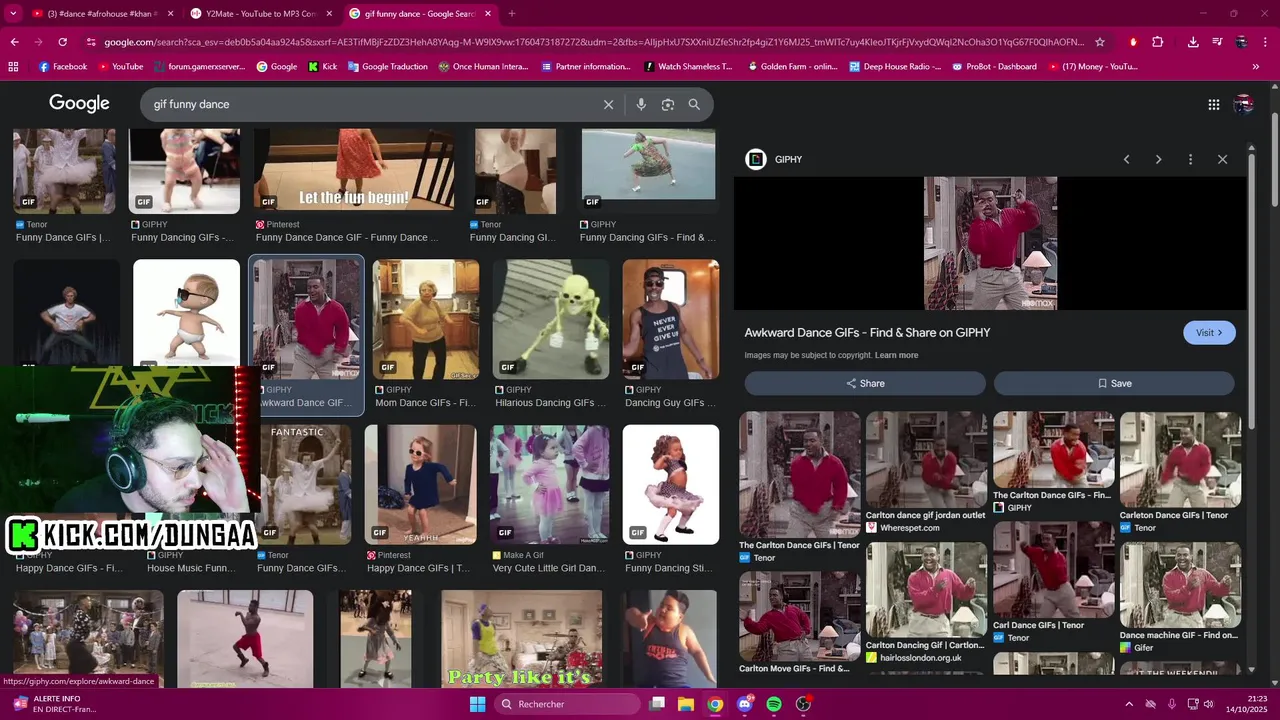Image resolution: width=1280 pixels, height=720 pixels.
Task: Expand the Chrome tab search dropdown
Action: (x=13, y=14)
